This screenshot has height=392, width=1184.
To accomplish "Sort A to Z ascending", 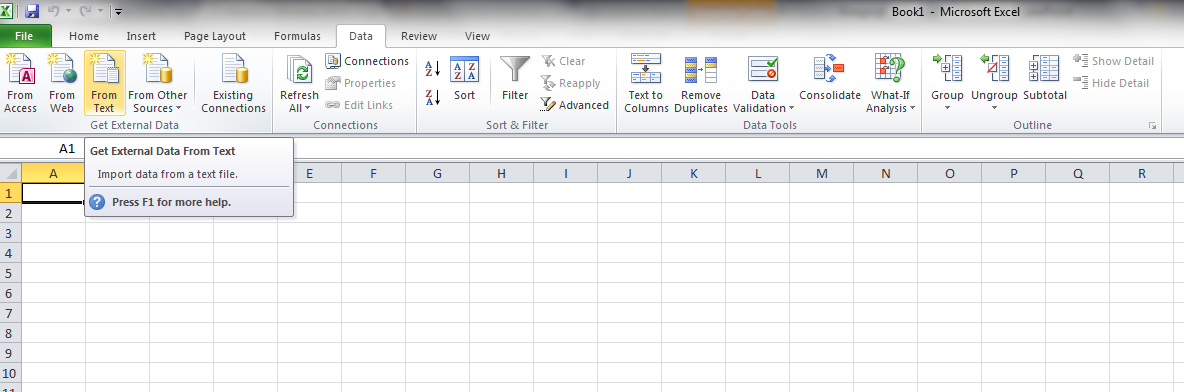I will click(433, 69).
